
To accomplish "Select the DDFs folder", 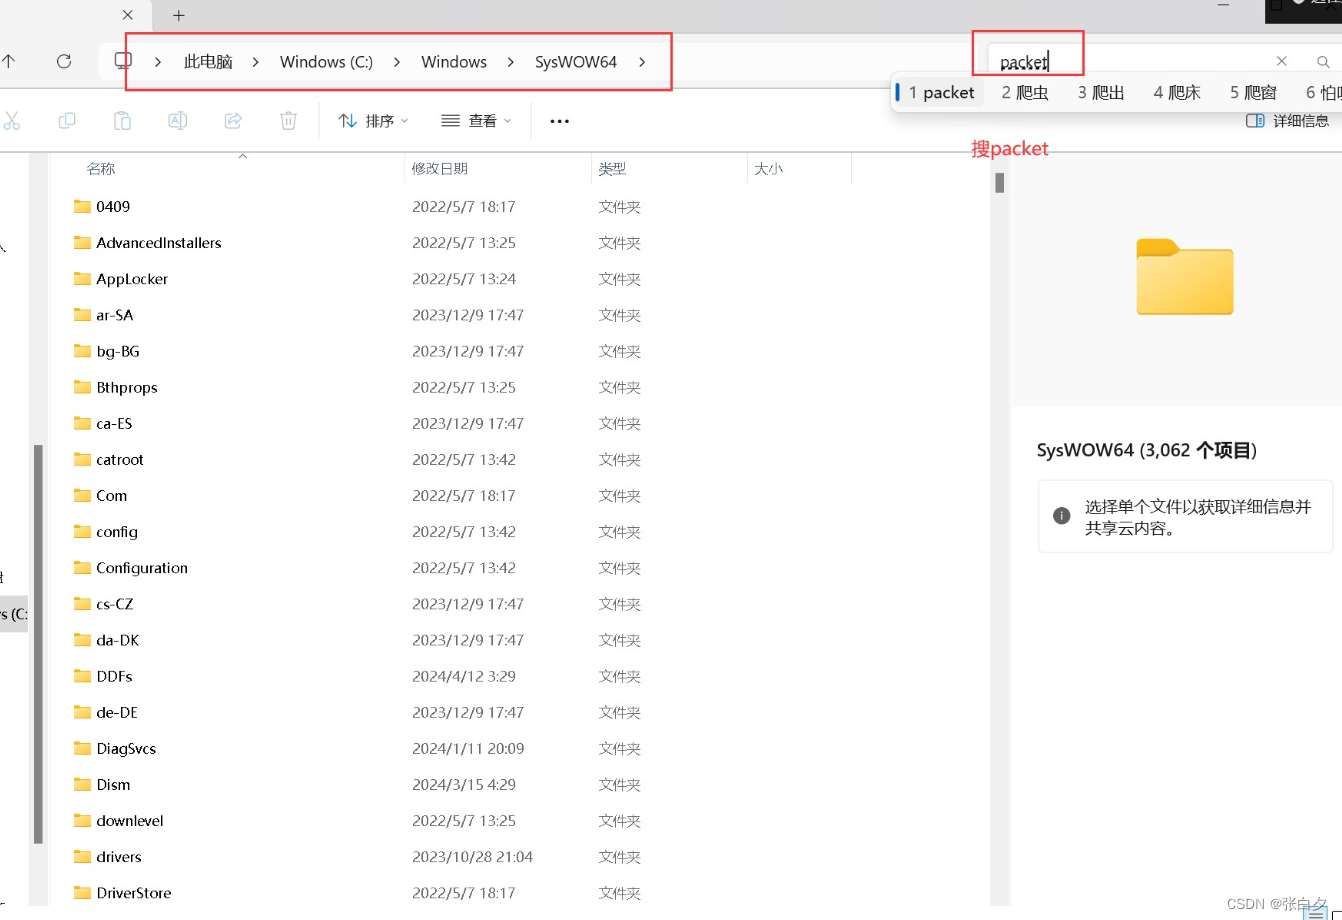I will [115, 676].
